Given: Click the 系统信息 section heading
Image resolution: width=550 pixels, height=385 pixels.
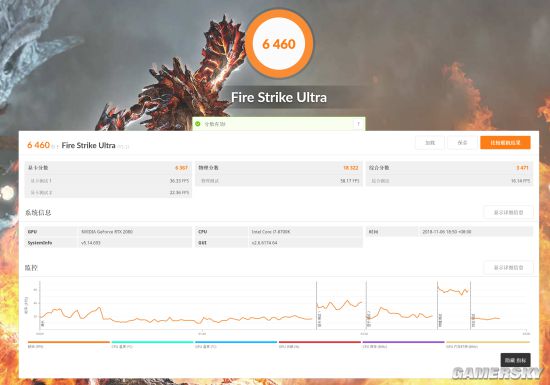Looking at the screenshot, I should coord(38,212).
